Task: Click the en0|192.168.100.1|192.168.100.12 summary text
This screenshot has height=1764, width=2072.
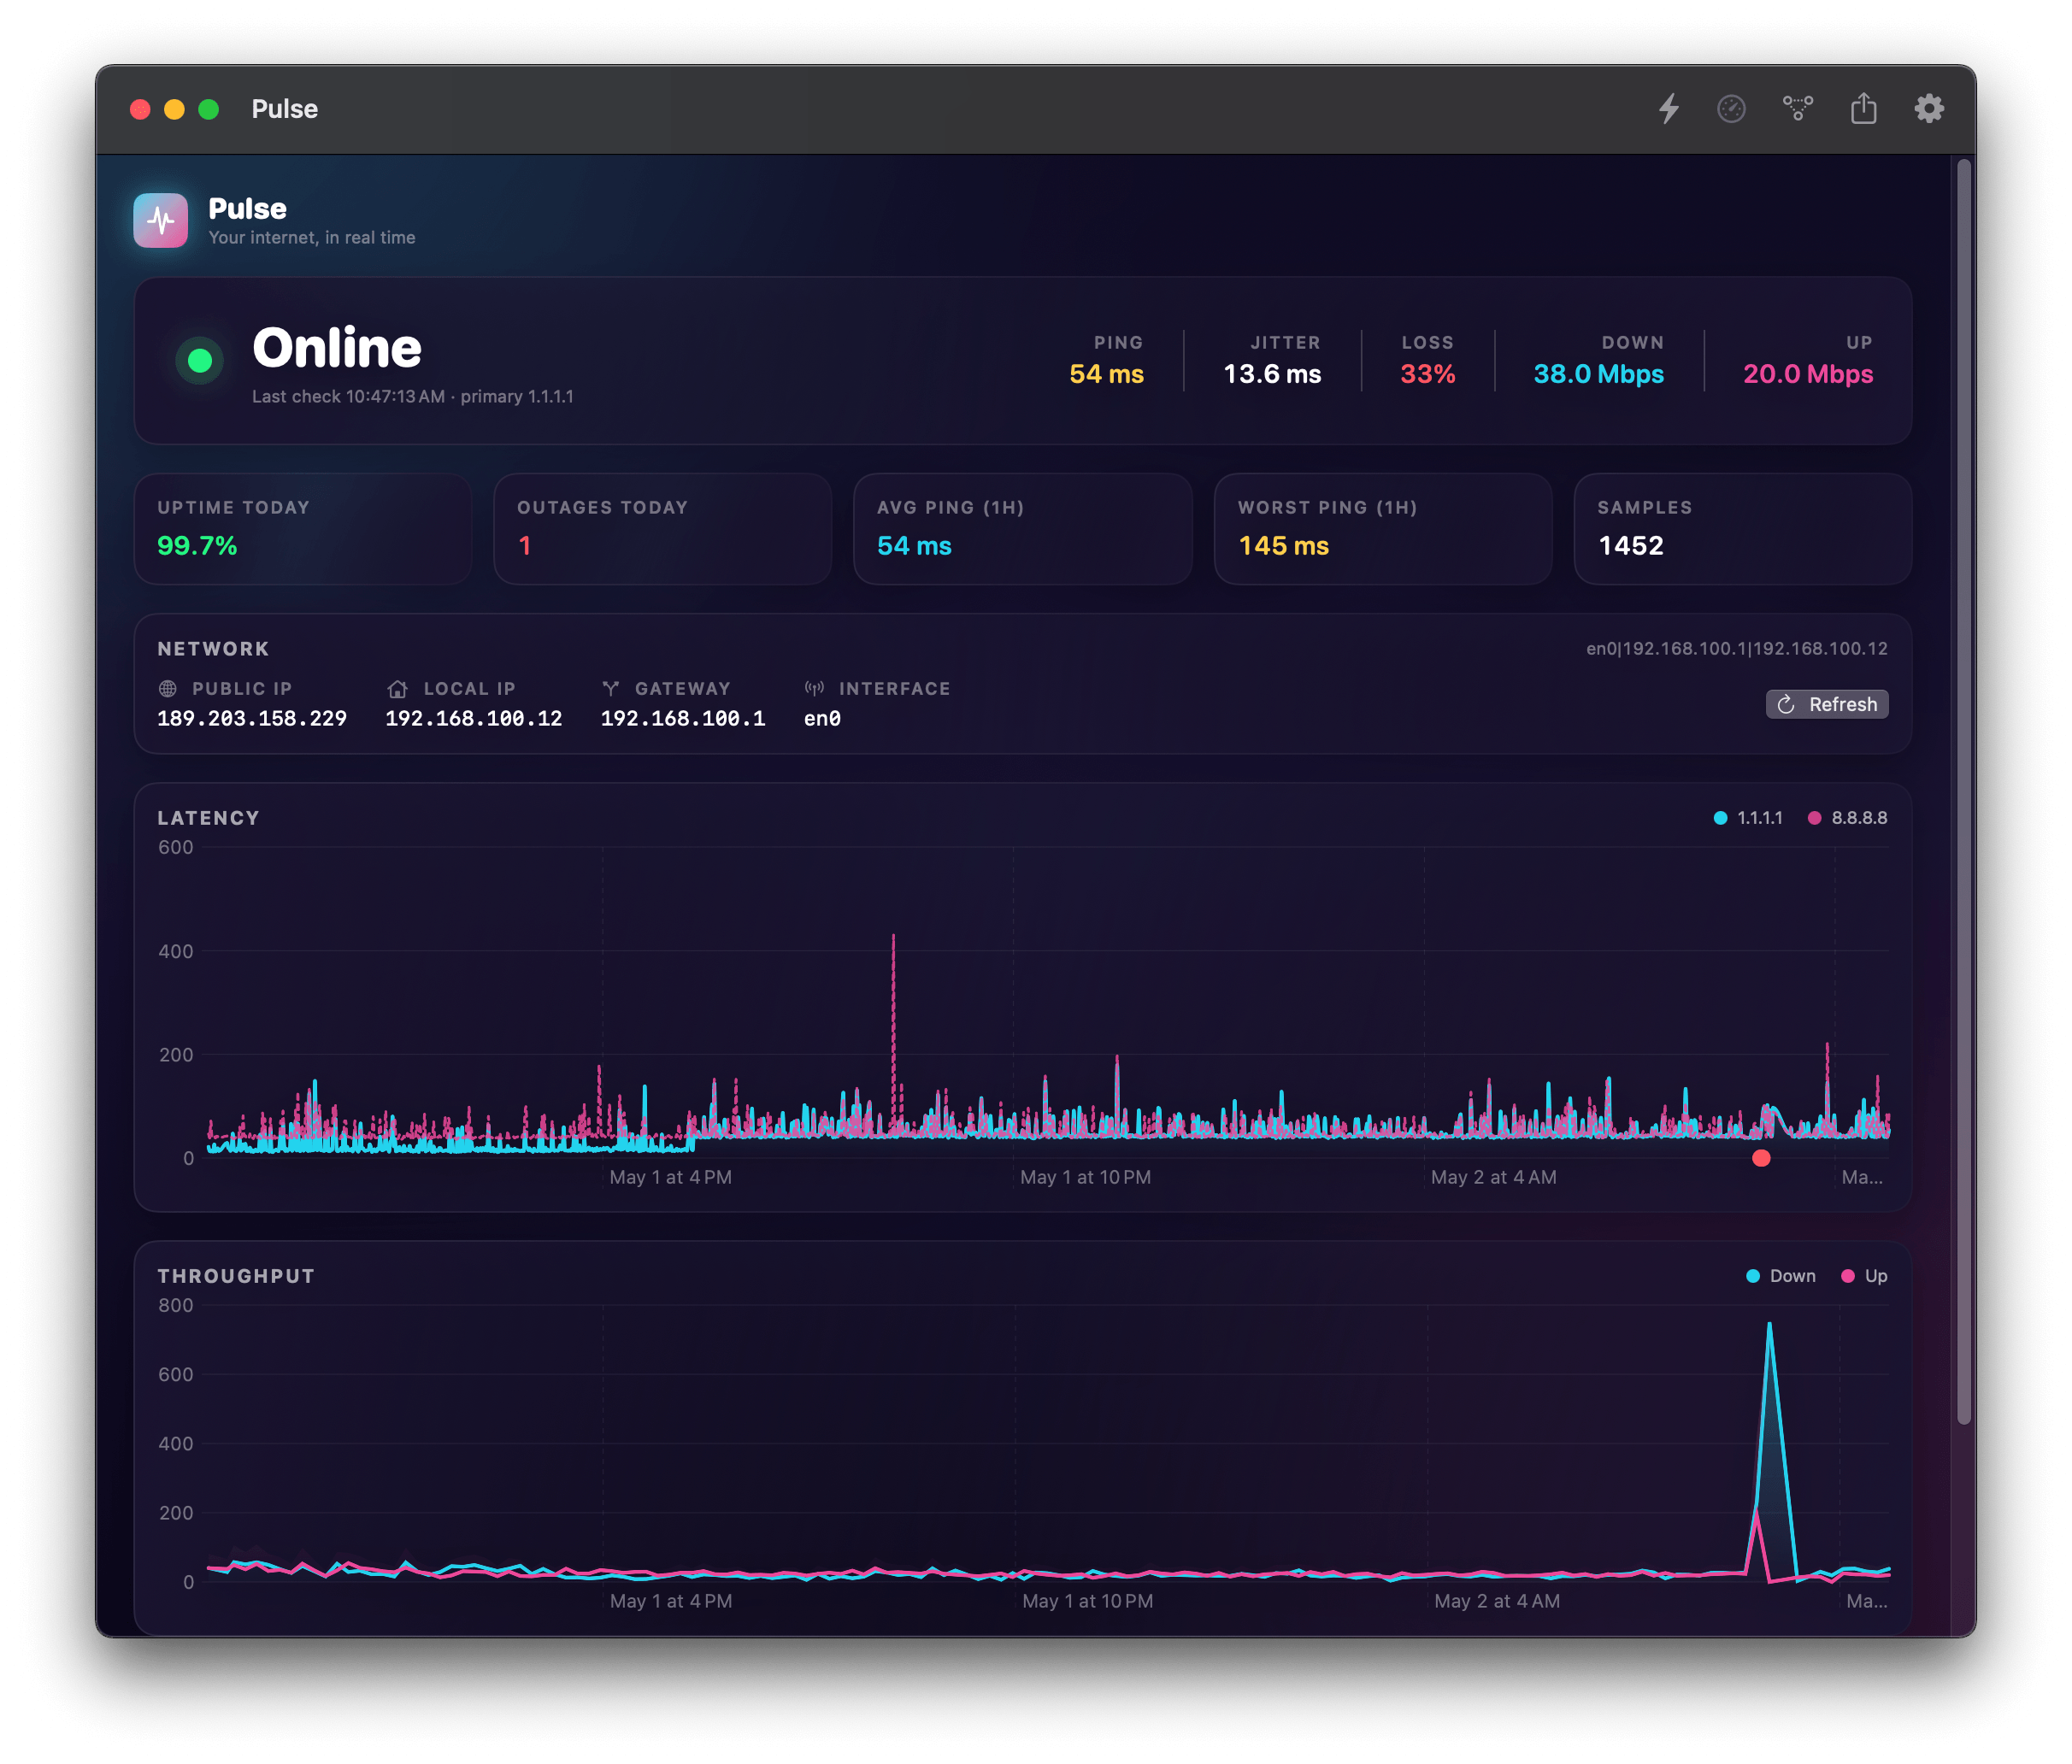Action: [1737, 649]
